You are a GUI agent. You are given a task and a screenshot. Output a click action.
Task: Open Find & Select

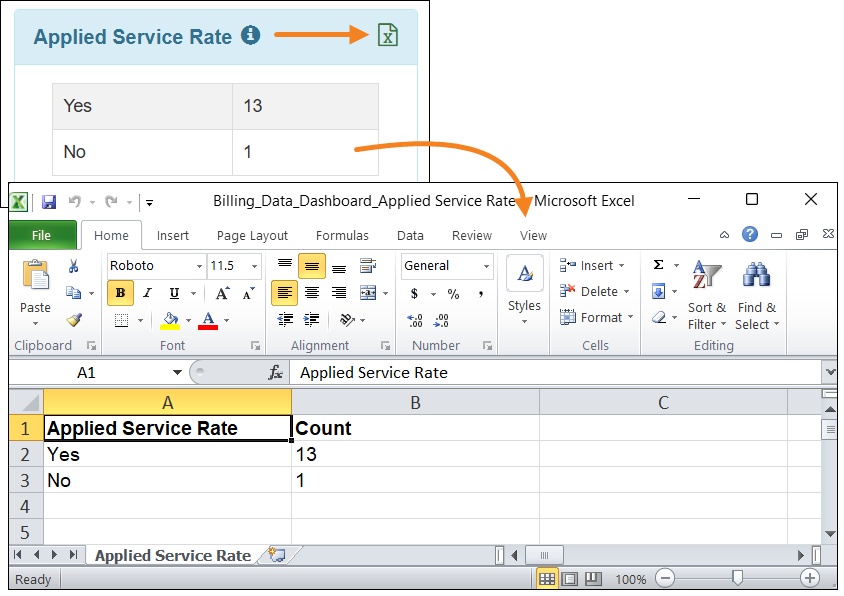757,295
